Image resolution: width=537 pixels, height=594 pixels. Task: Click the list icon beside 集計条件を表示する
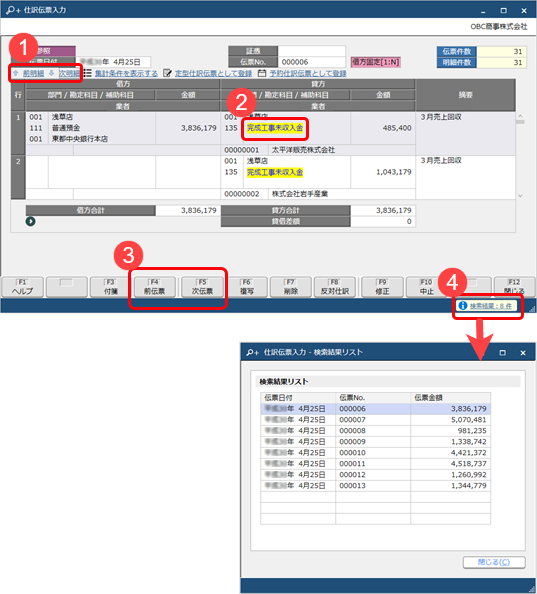[x=87, y=73]
